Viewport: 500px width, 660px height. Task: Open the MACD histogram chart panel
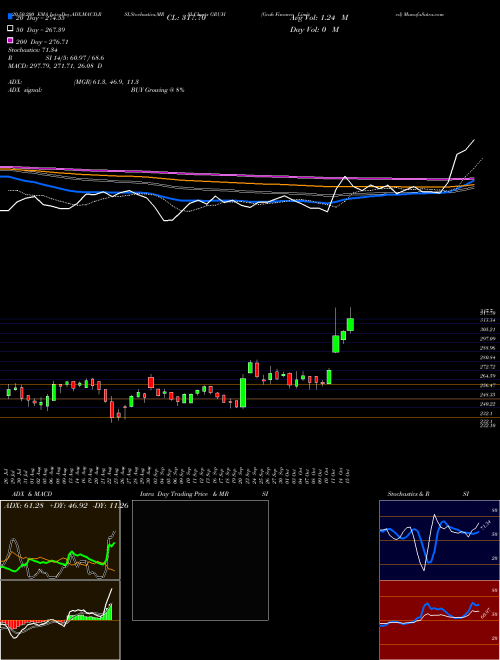60,620
